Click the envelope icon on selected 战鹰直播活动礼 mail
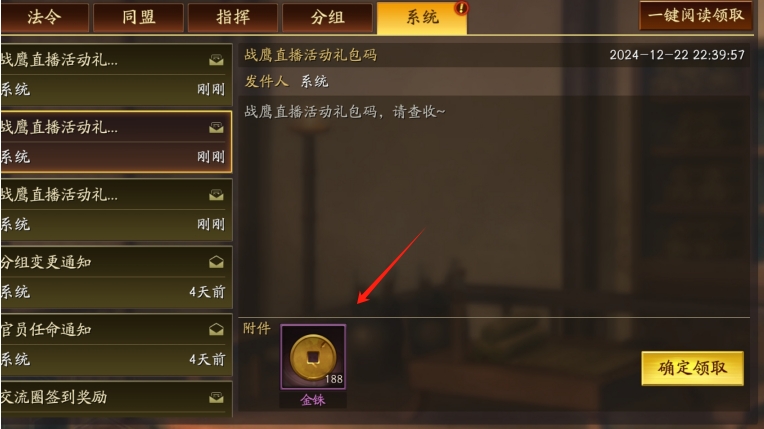 216,127
